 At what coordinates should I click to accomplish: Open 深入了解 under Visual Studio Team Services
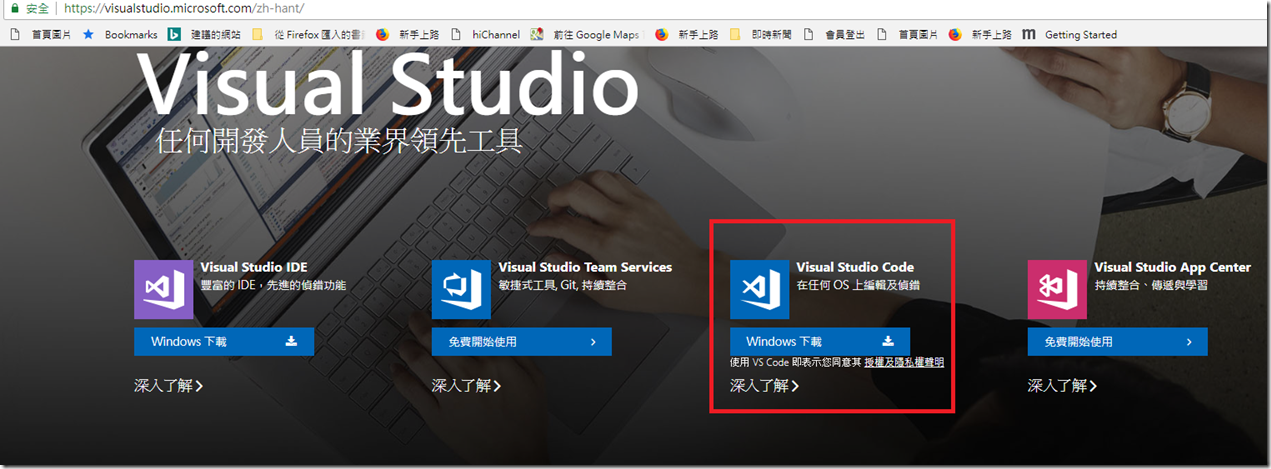click(466, 385)
